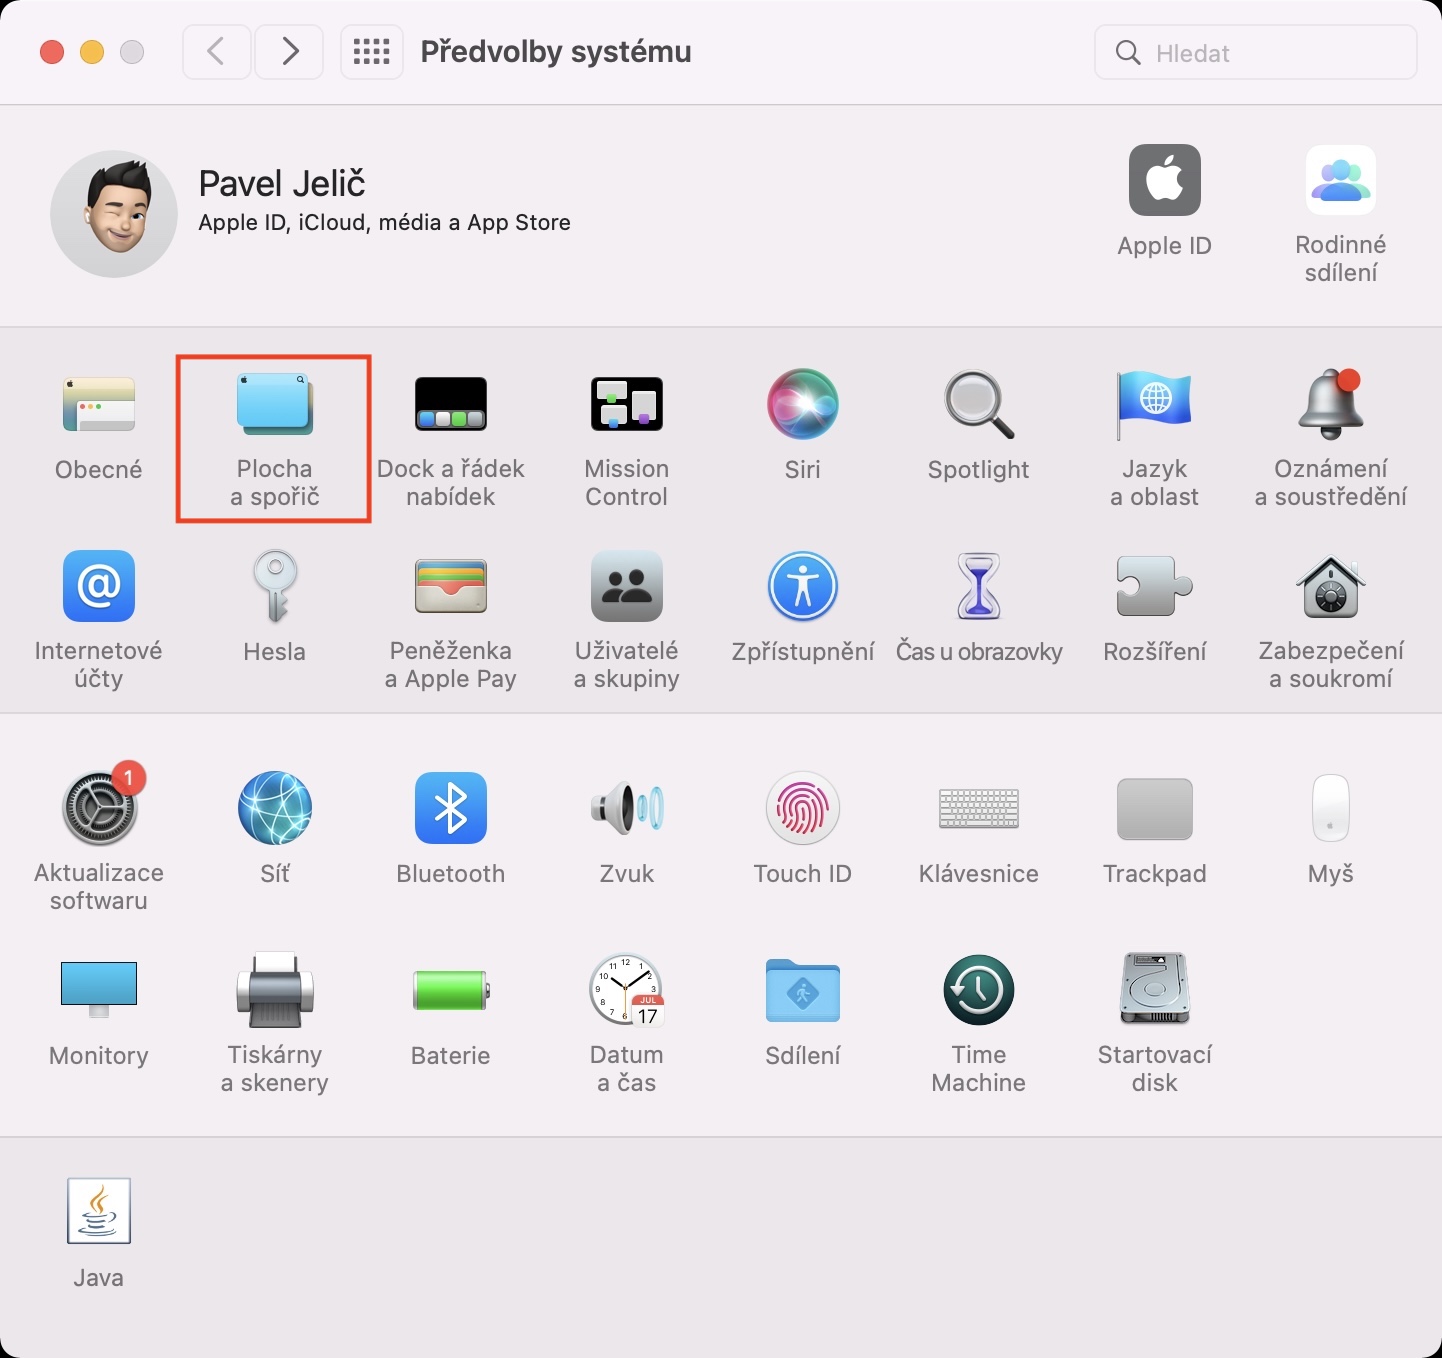
Task: Click the Pavel Jelič account name
Action: click(x=282, y=184)
